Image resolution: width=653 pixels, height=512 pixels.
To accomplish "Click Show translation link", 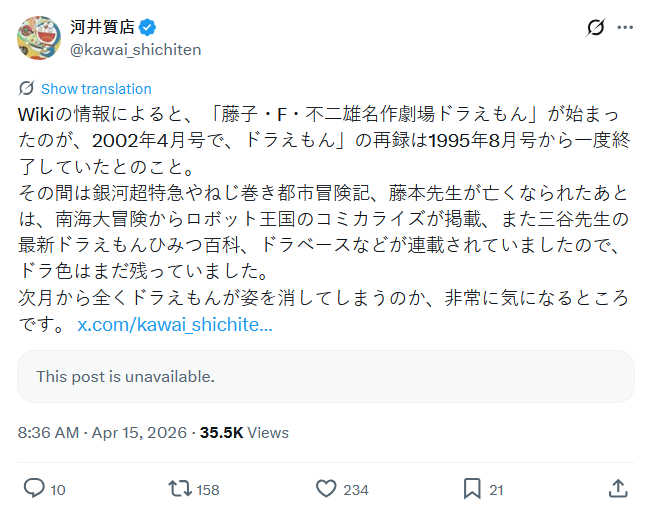I will click(96, 89).
